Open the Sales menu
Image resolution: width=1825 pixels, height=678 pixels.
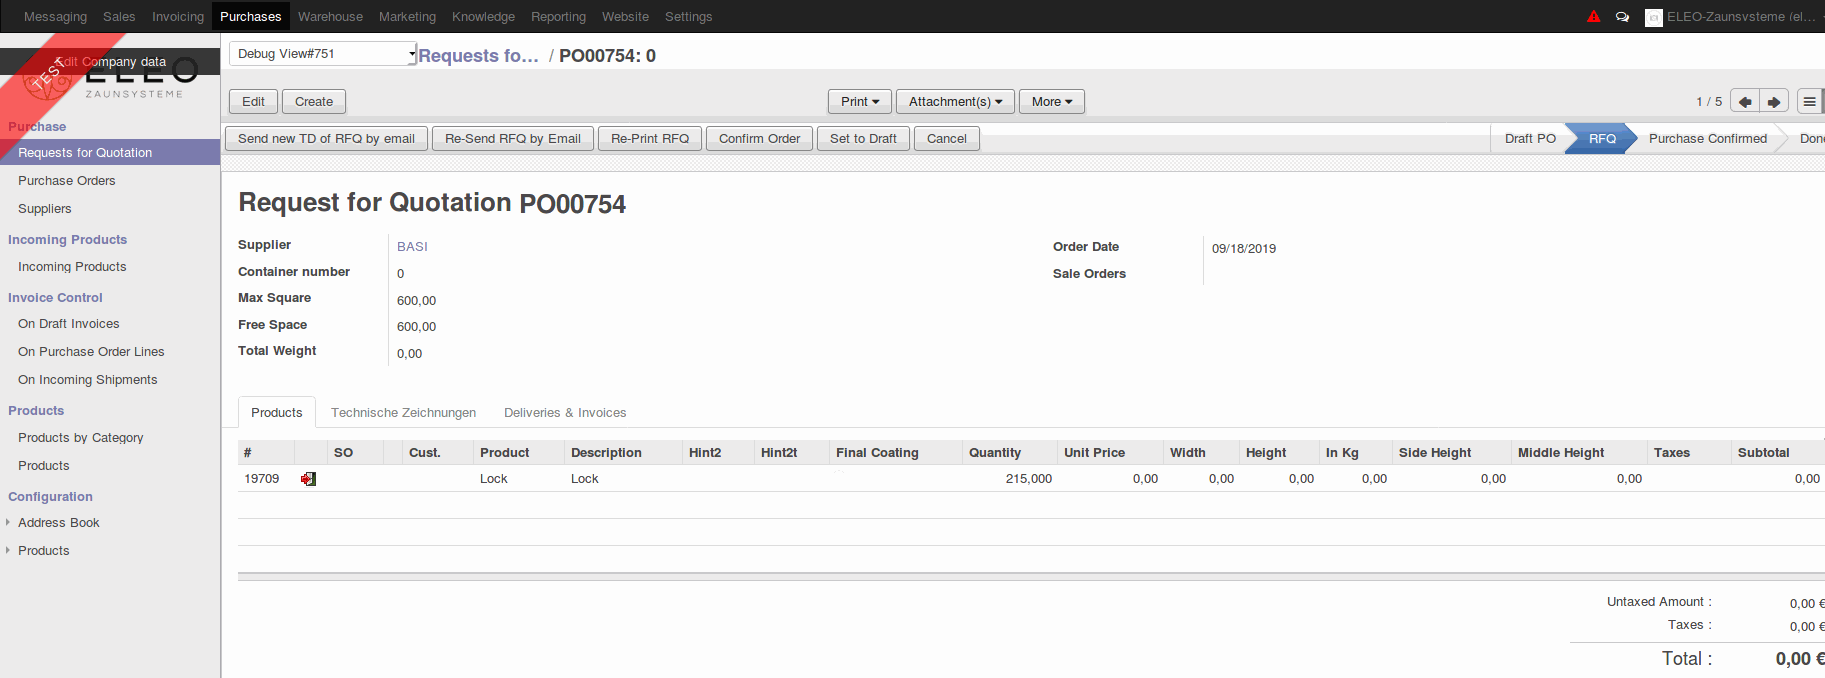tap(119, 17)
